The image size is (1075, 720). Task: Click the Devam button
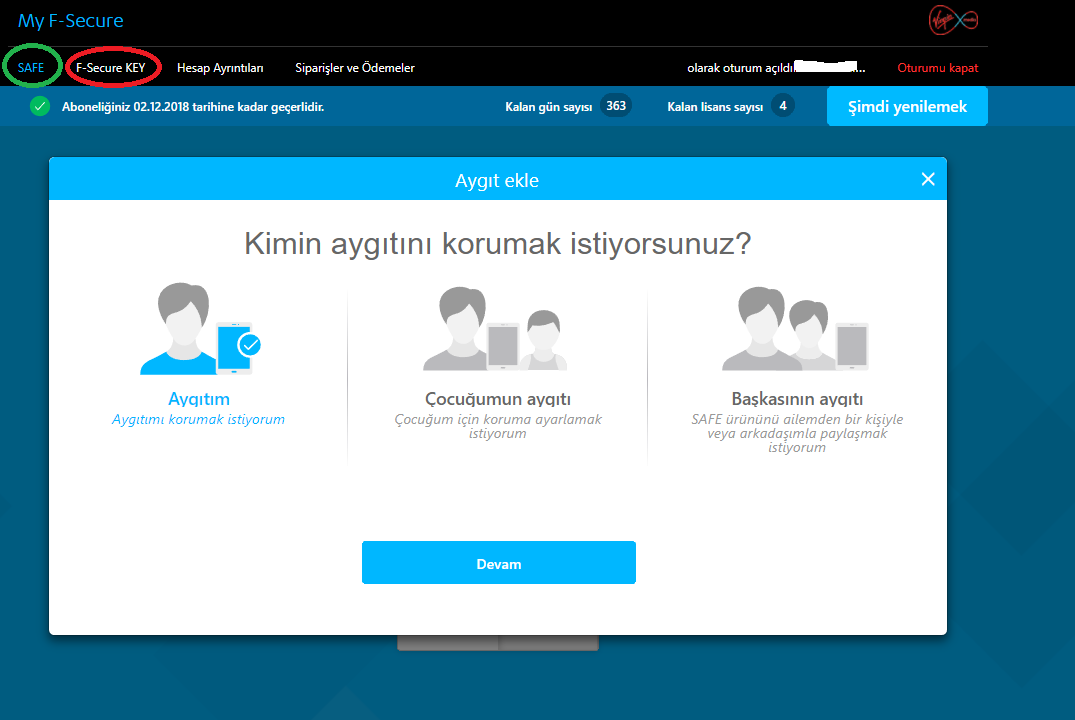tap(498, 562)
